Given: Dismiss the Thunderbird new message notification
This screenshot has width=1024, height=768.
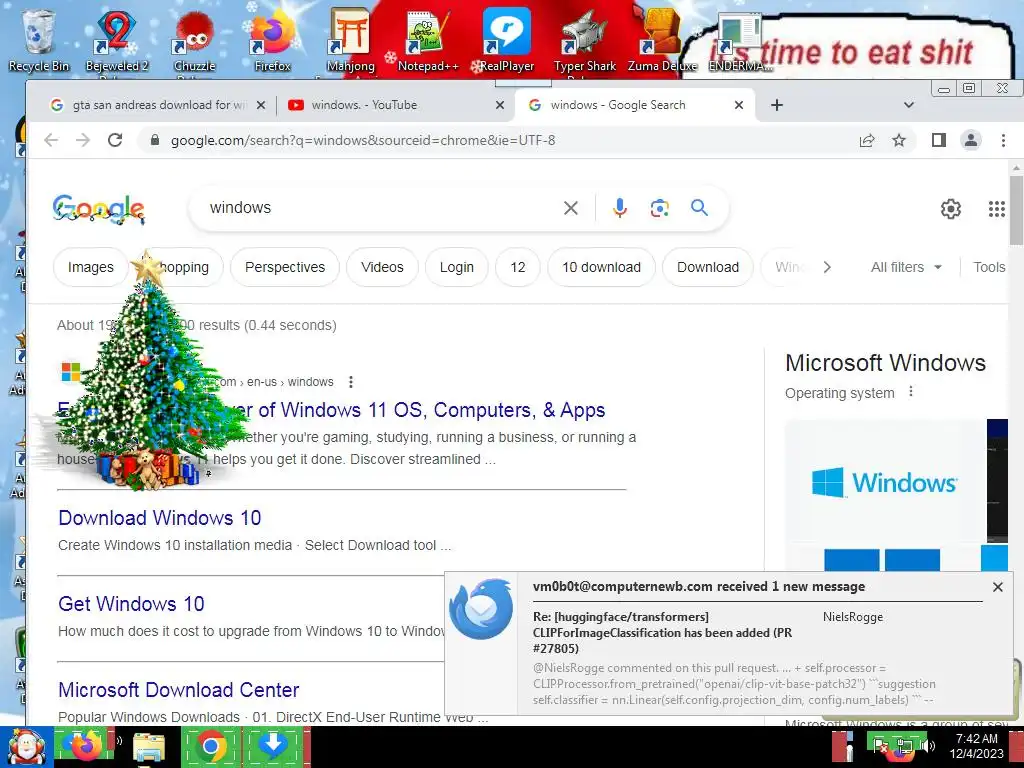Looking at the screenshot, I should (997, 587).
